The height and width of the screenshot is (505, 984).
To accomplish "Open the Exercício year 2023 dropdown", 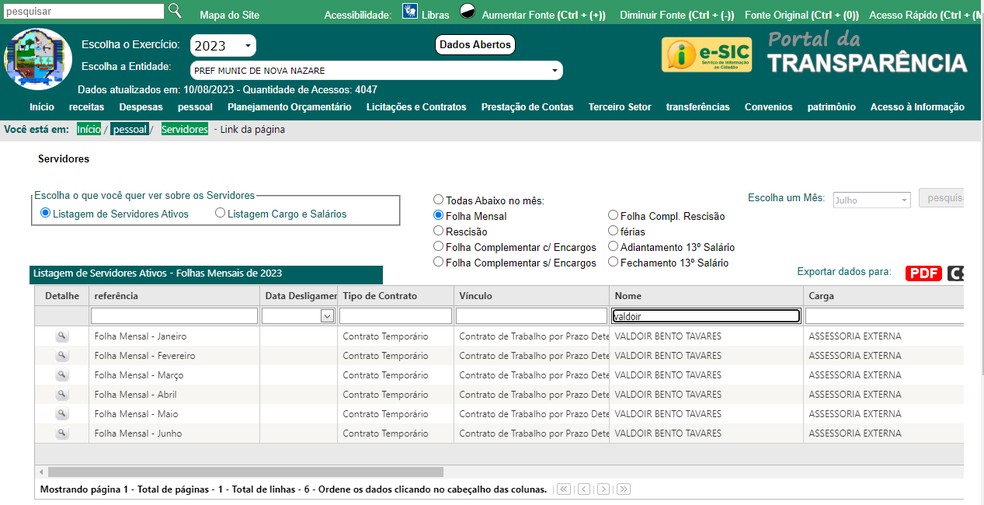I will (223, 46).
